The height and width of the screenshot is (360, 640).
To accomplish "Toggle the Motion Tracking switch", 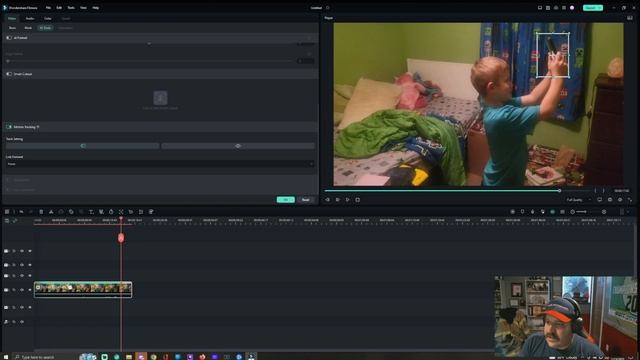I will click(x=9, y=127).
